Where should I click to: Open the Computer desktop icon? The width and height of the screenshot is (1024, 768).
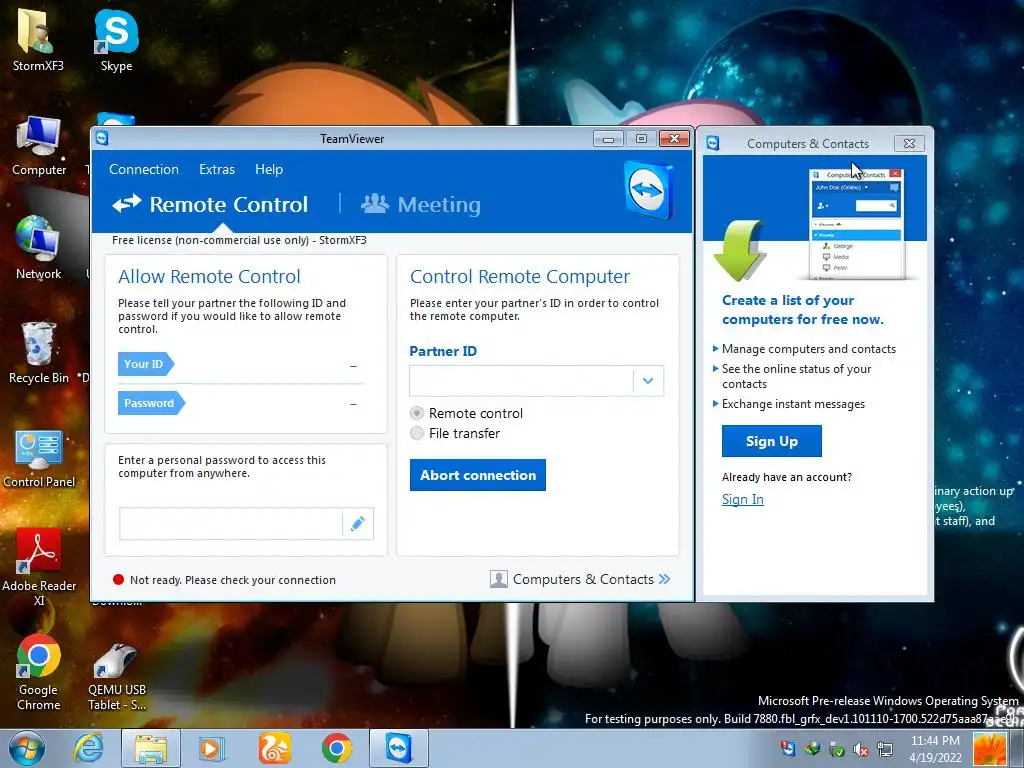click(x=39, y=146)
